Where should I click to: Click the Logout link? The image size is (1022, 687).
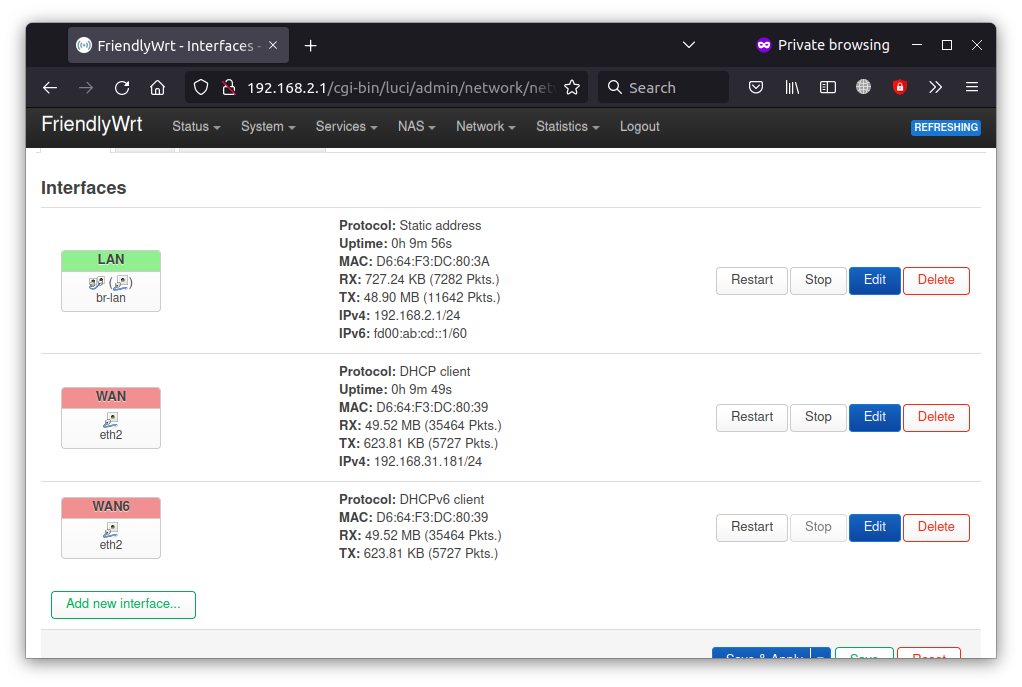tap(639, 126)
